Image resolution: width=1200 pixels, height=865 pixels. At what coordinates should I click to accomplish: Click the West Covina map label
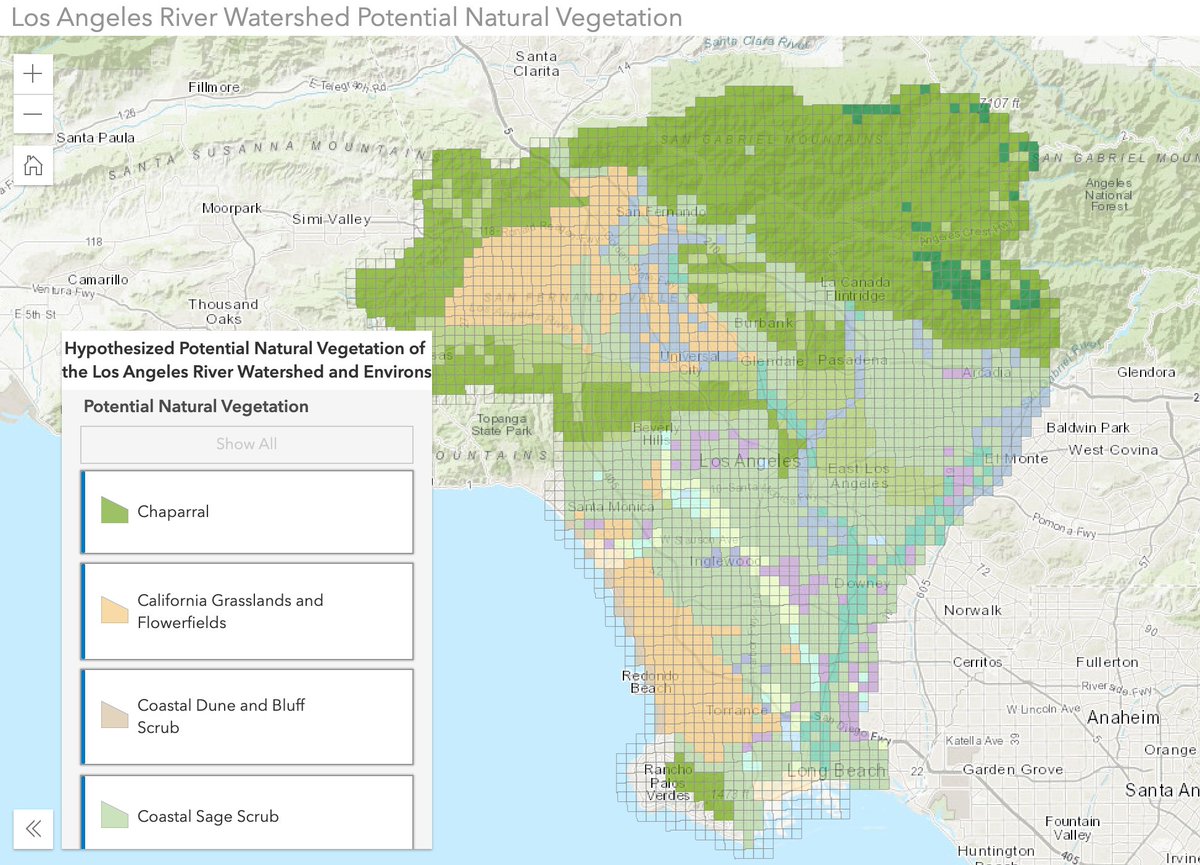1113,450
